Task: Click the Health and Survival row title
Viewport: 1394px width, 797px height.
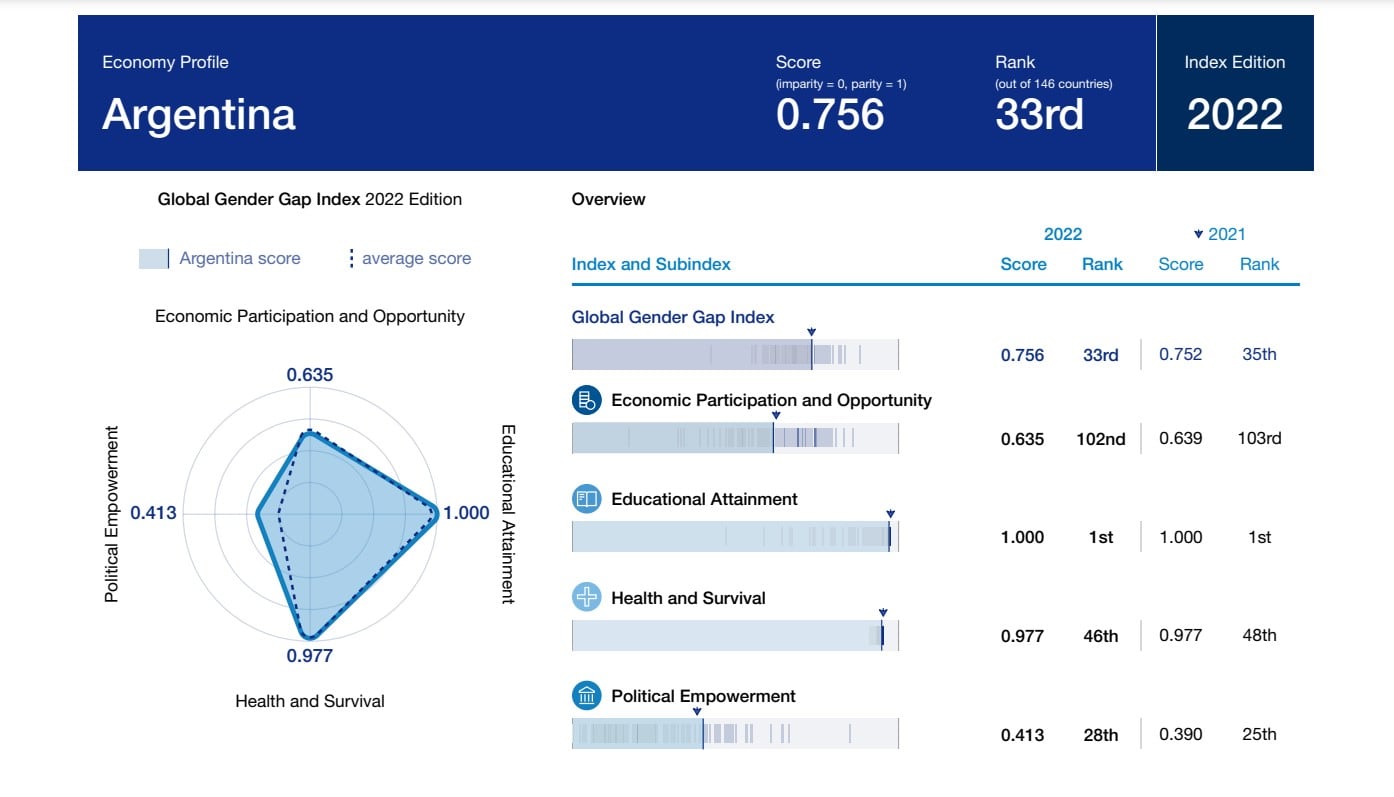Action: [688, 598]
